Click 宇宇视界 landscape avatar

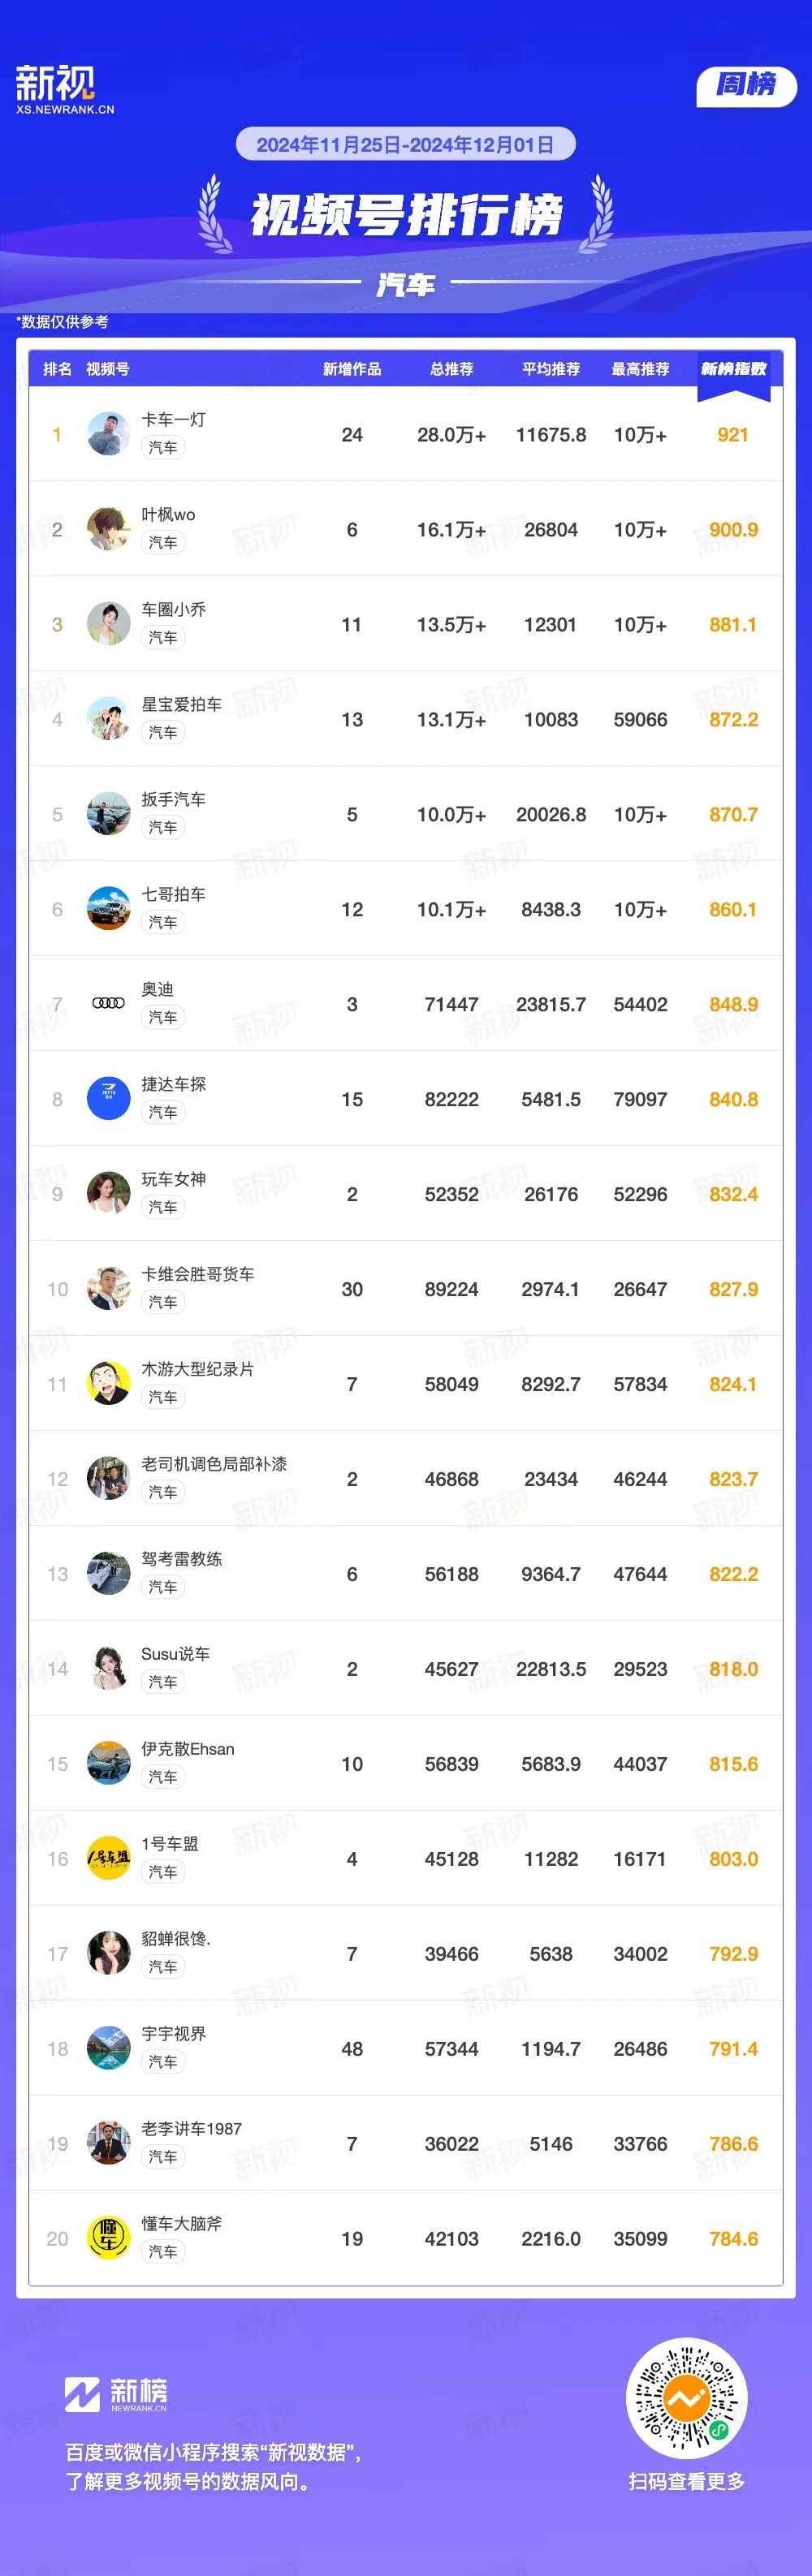click(108, 2048)
